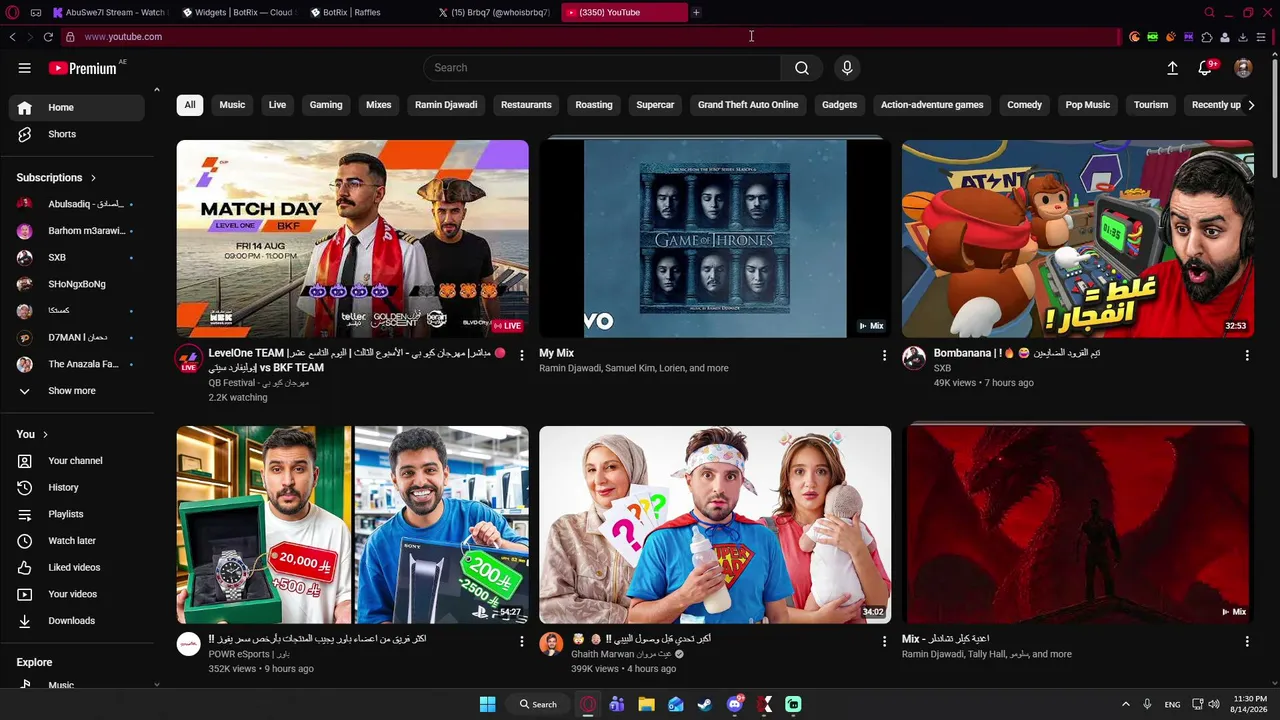Go back using the browser back arrow

pos(12,37)
